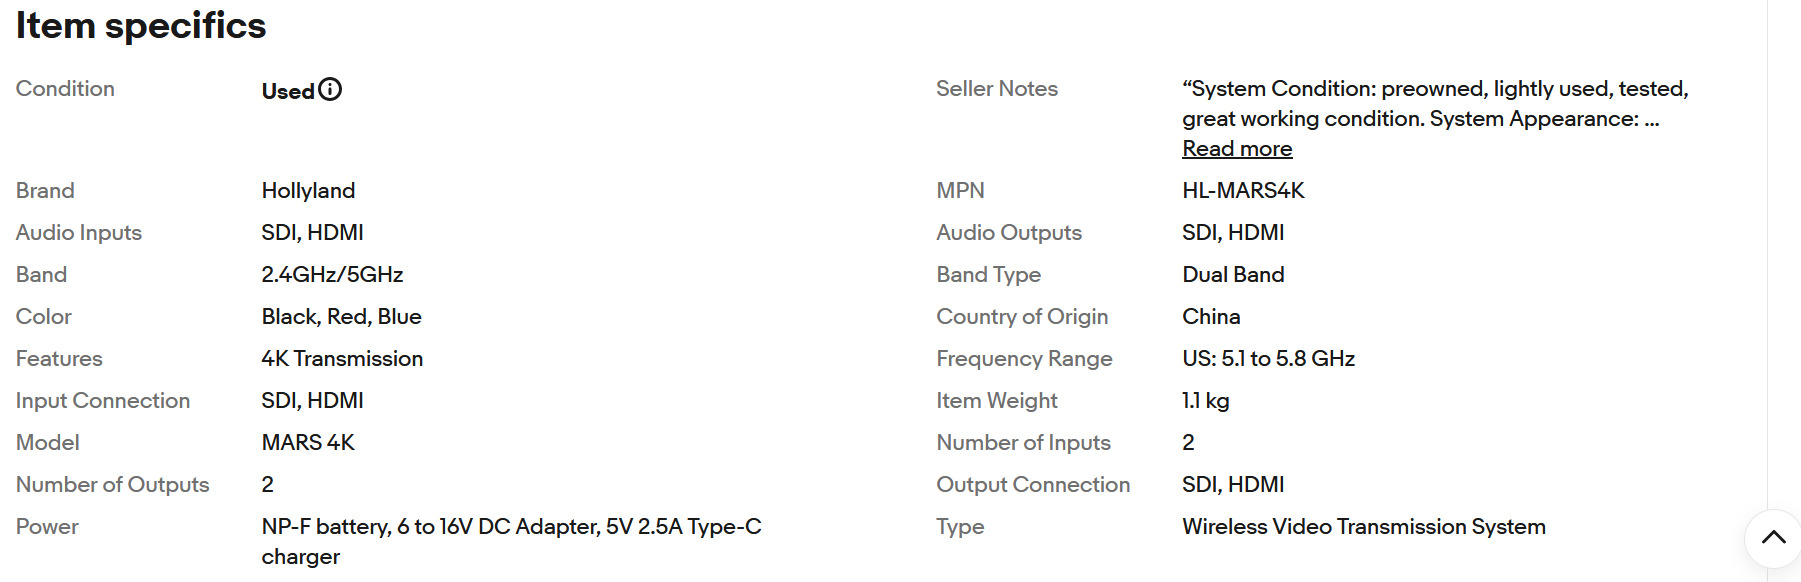This screenshot has width=1801, height=582.
Task: Click the Seller Notes label
Action: click(996, 89)
